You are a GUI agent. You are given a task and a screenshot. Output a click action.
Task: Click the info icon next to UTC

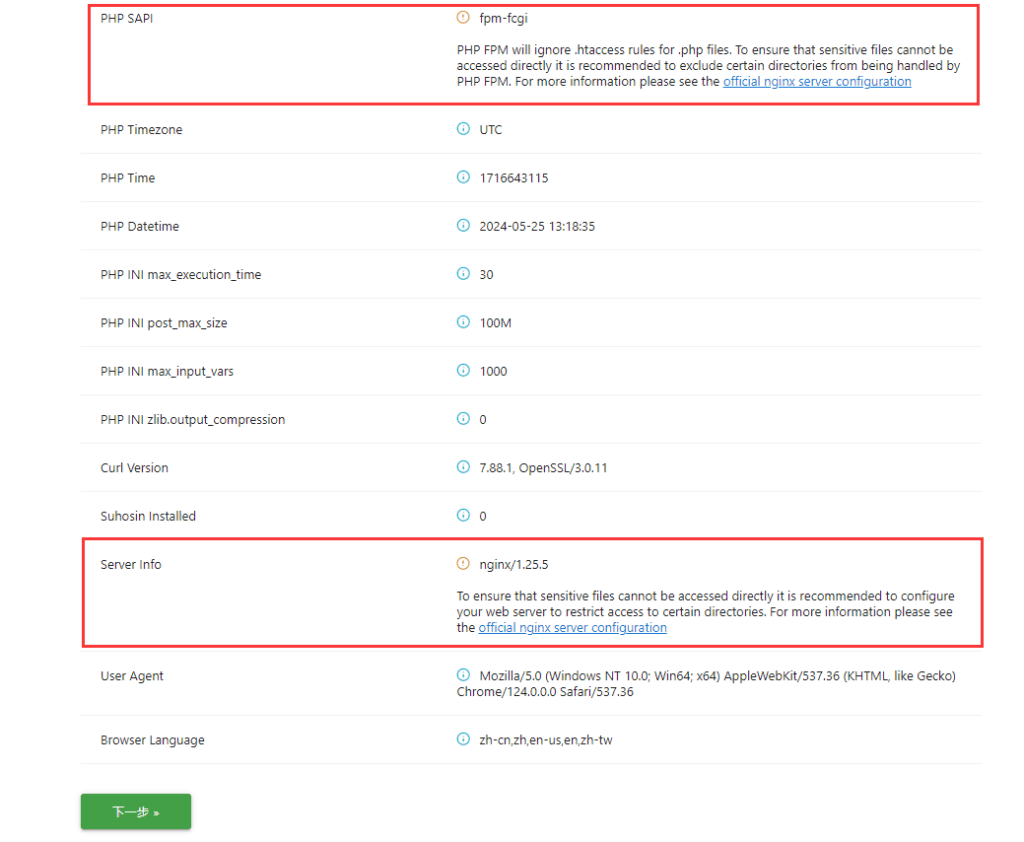pos(462,129)
